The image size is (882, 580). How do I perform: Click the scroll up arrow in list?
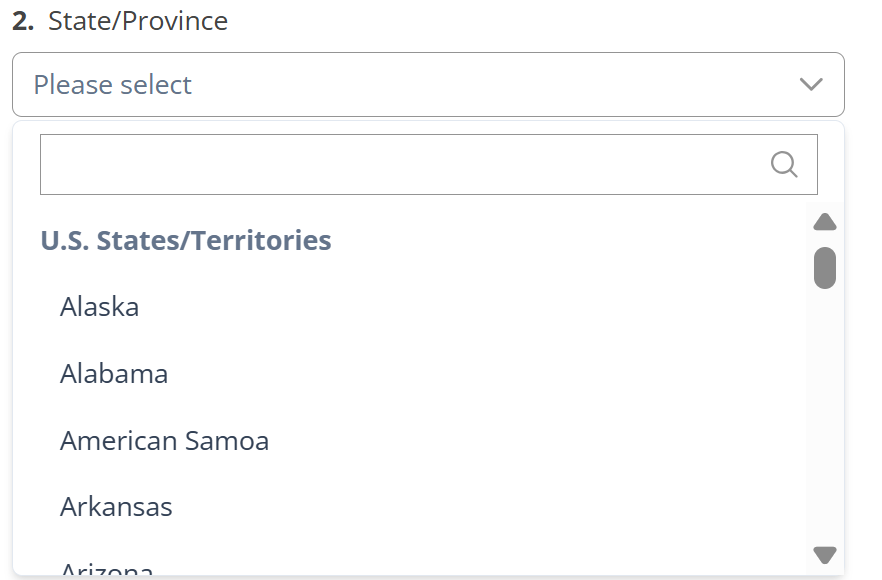tap(825, 222)
